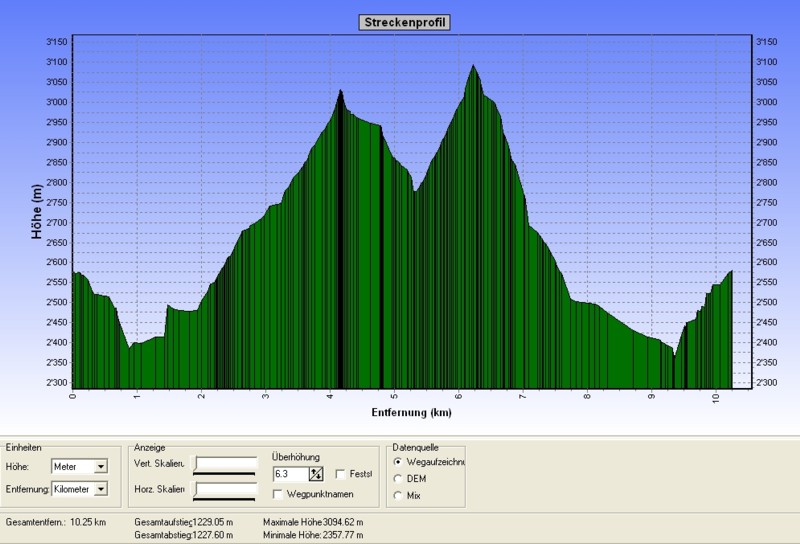This screenshot has height=544, width=800.
Task: Click the first summit peak near 4 km
Action: coord(340,92)
